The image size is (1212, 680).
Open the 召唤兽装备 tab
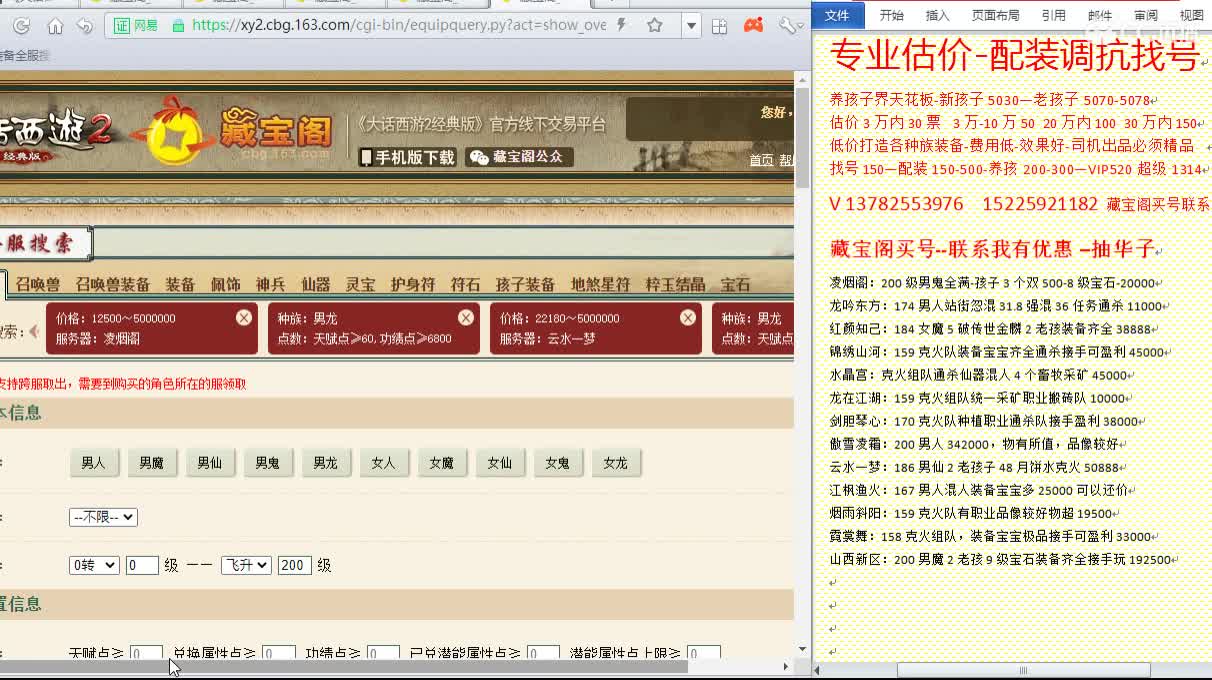(113, 284)
